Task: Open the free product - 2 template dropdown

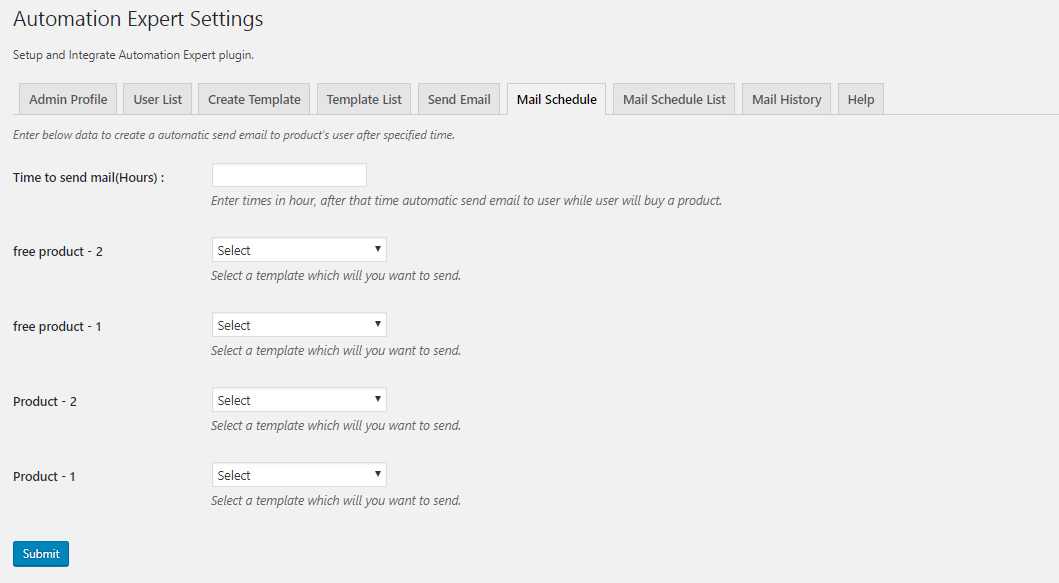Action: point(299,250)
